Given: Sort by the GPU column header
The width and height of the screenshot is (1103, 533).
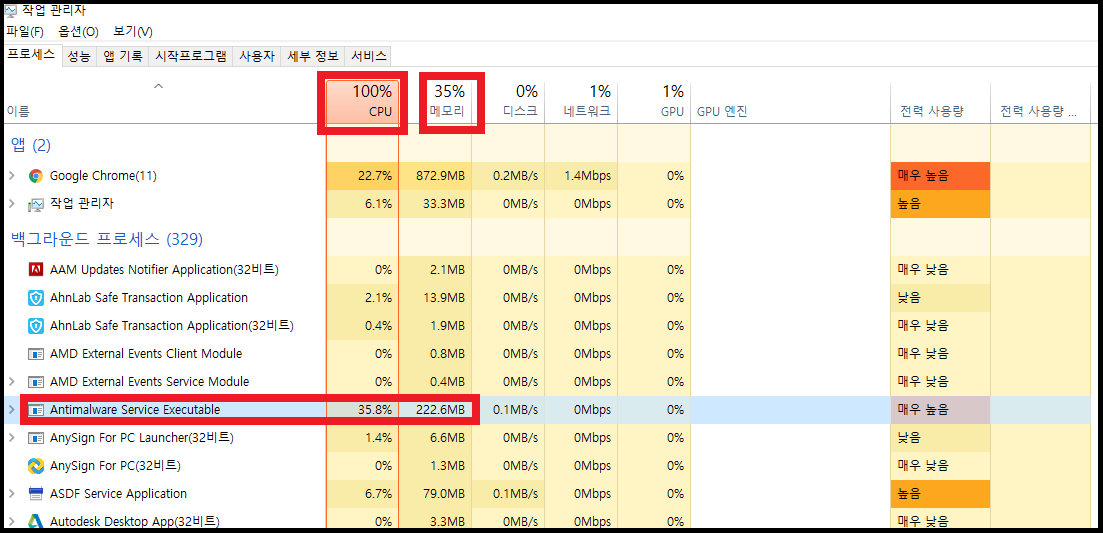Looking at the screenshot, I should 655,101.
